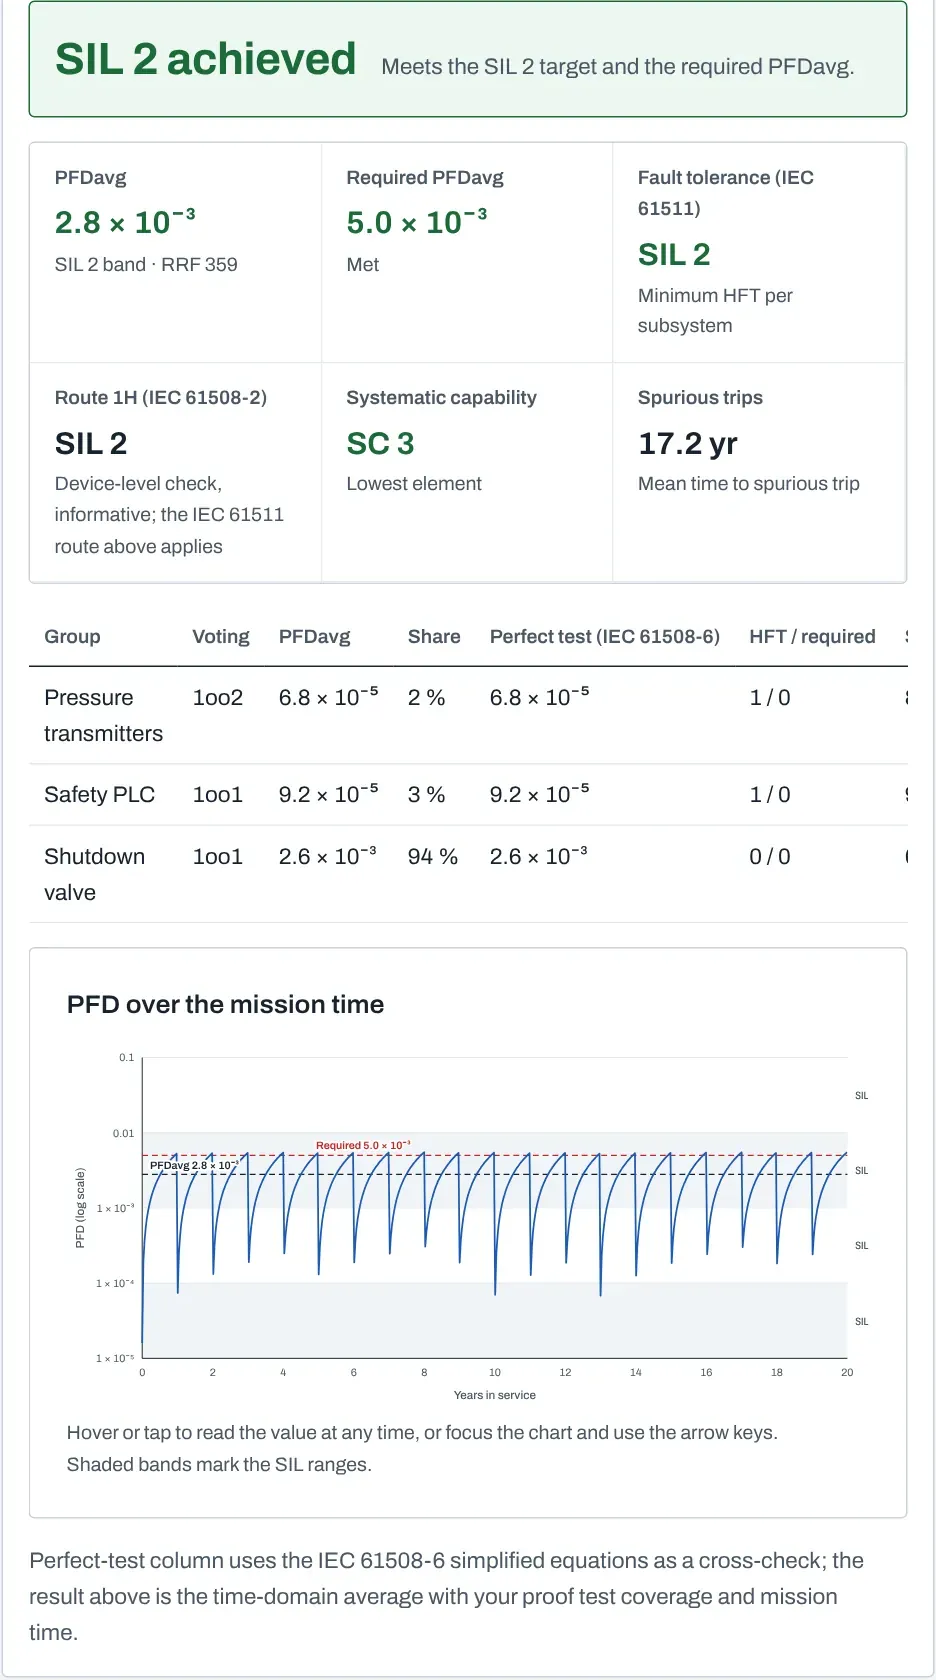The height and width of the screenshot is (1680, 936).
Task: Select the "Hover or tap to read" hint
Action: tap(422, 1449)
